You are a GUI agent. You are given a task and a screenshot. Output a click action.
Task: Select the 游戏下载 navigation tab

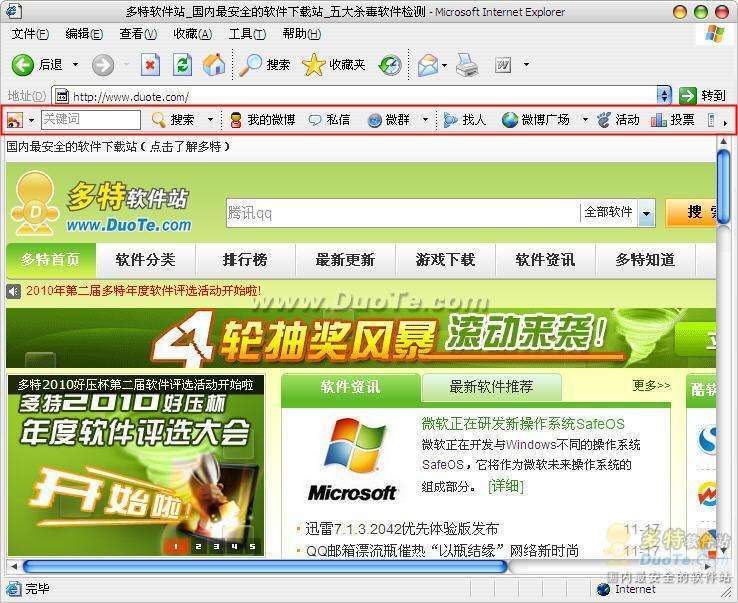click(x=445, y=260)
